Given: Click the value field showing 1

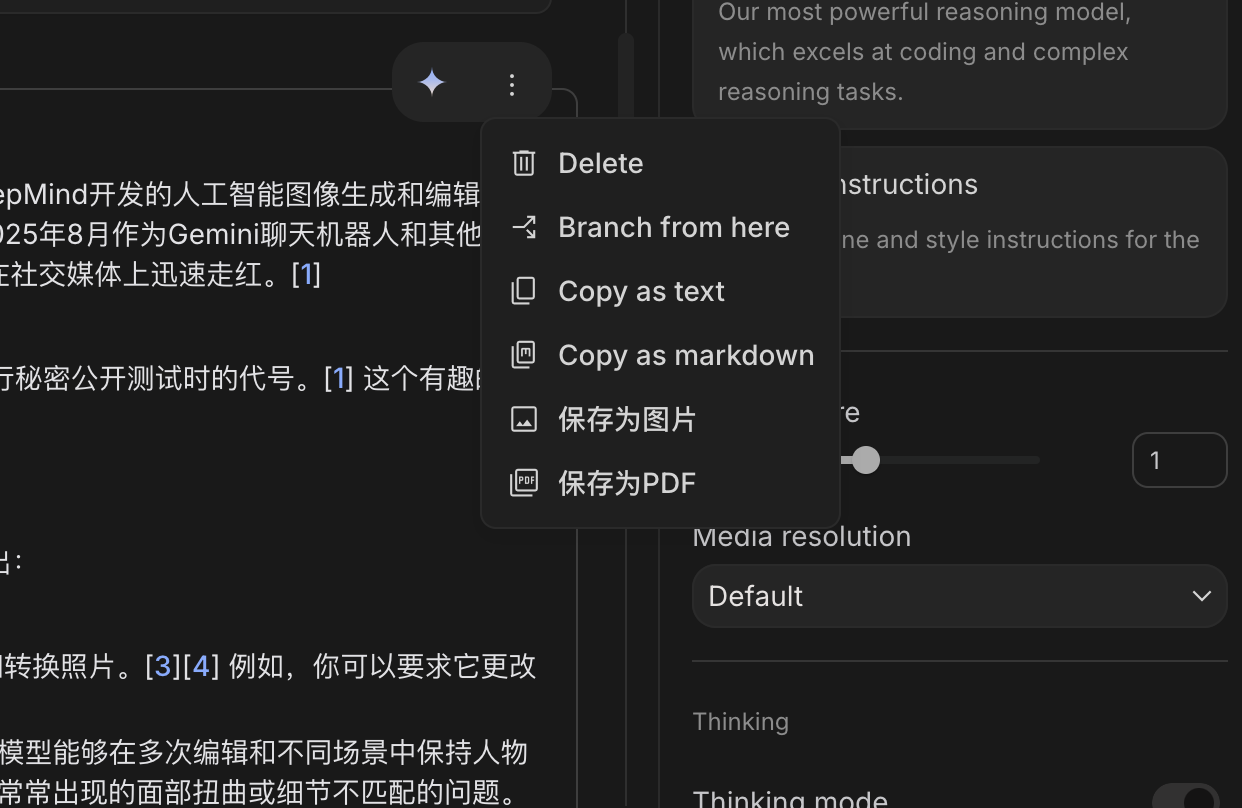Looking at the screenshot, I should [x=1180, y=460].
